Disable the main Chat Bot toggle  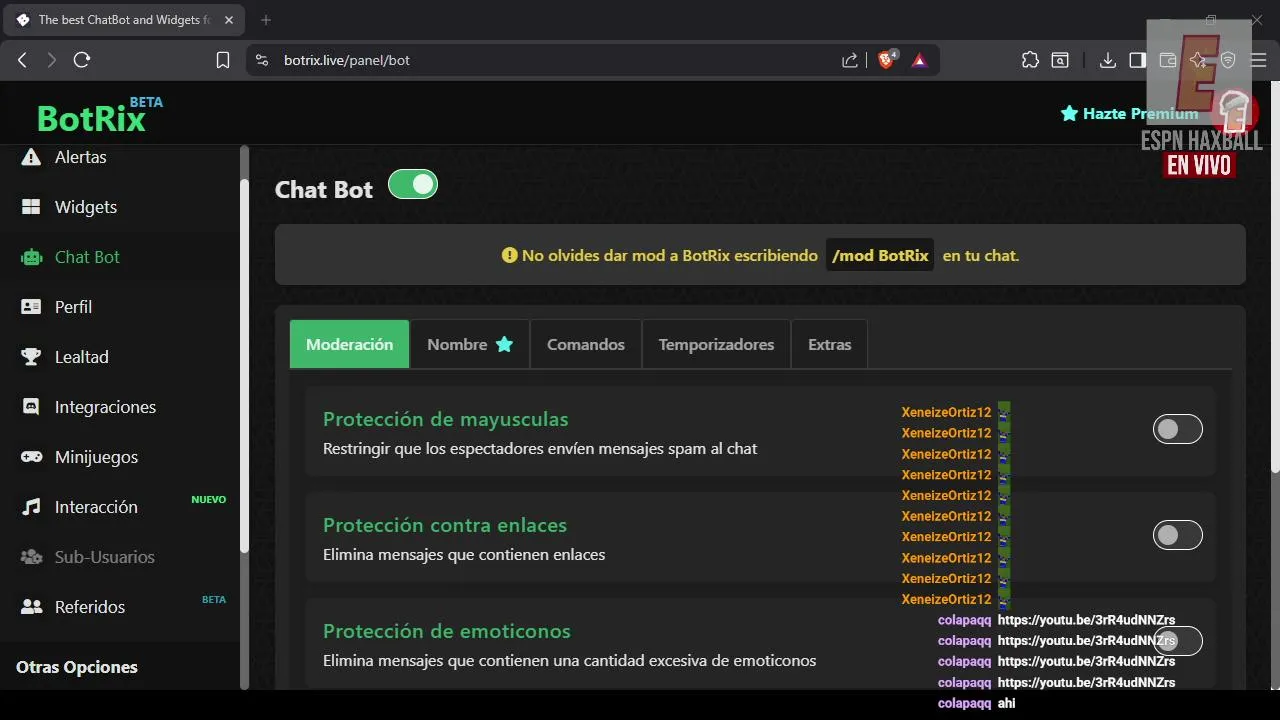click(413, 185)
